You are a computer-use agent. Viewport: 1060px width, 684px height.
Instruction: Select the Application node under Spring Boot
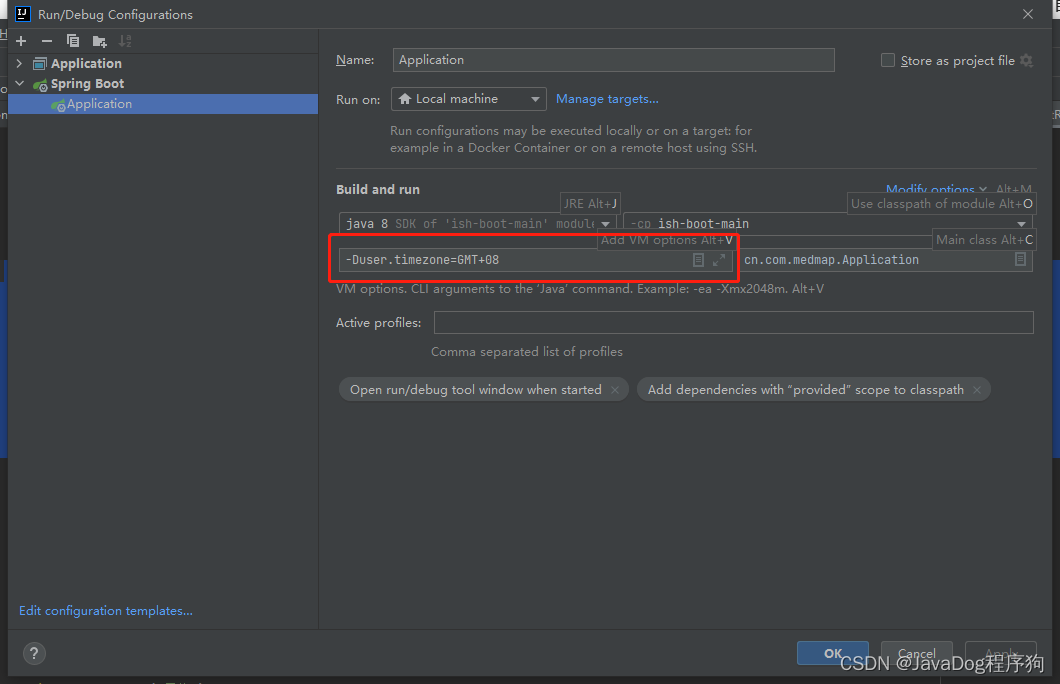tap(163, 104)
